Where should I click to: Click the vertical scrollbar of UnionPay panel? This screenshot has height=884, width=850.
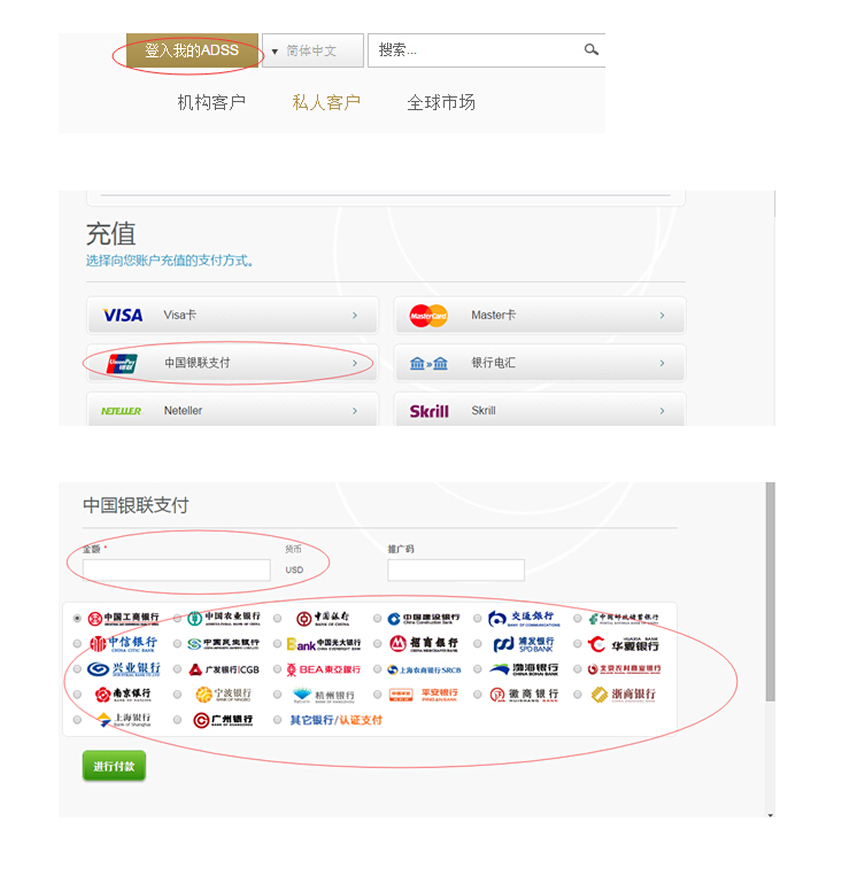[x=770, y=592]
